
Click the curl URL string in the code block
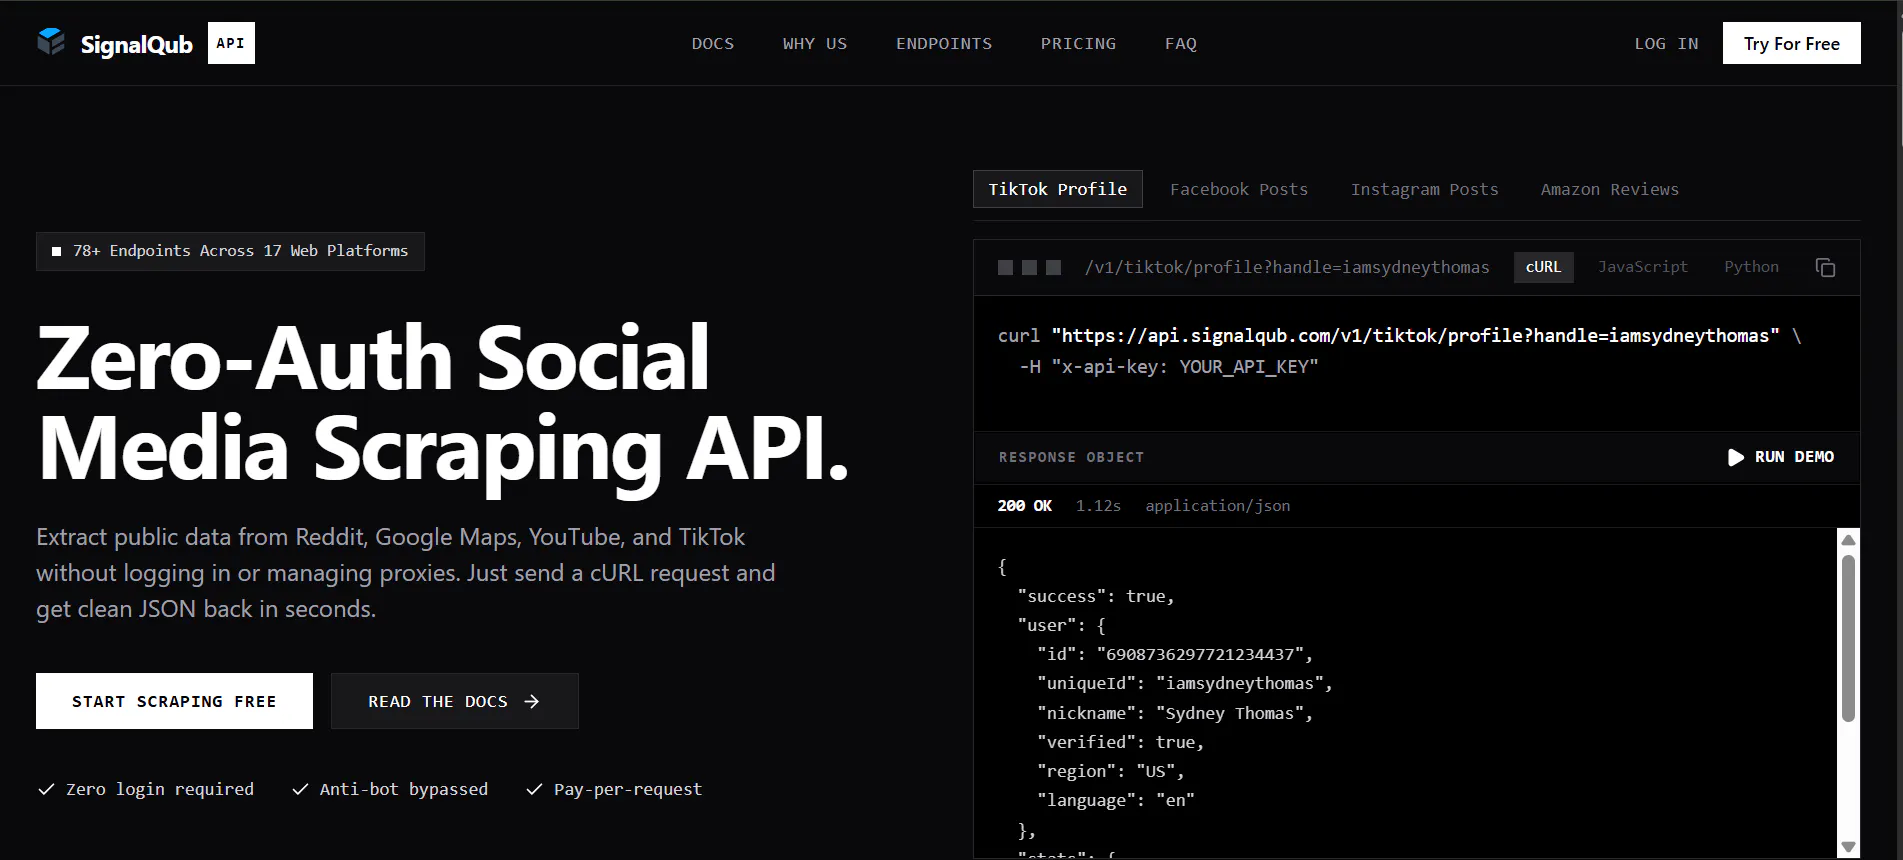tap(1415, 336)
